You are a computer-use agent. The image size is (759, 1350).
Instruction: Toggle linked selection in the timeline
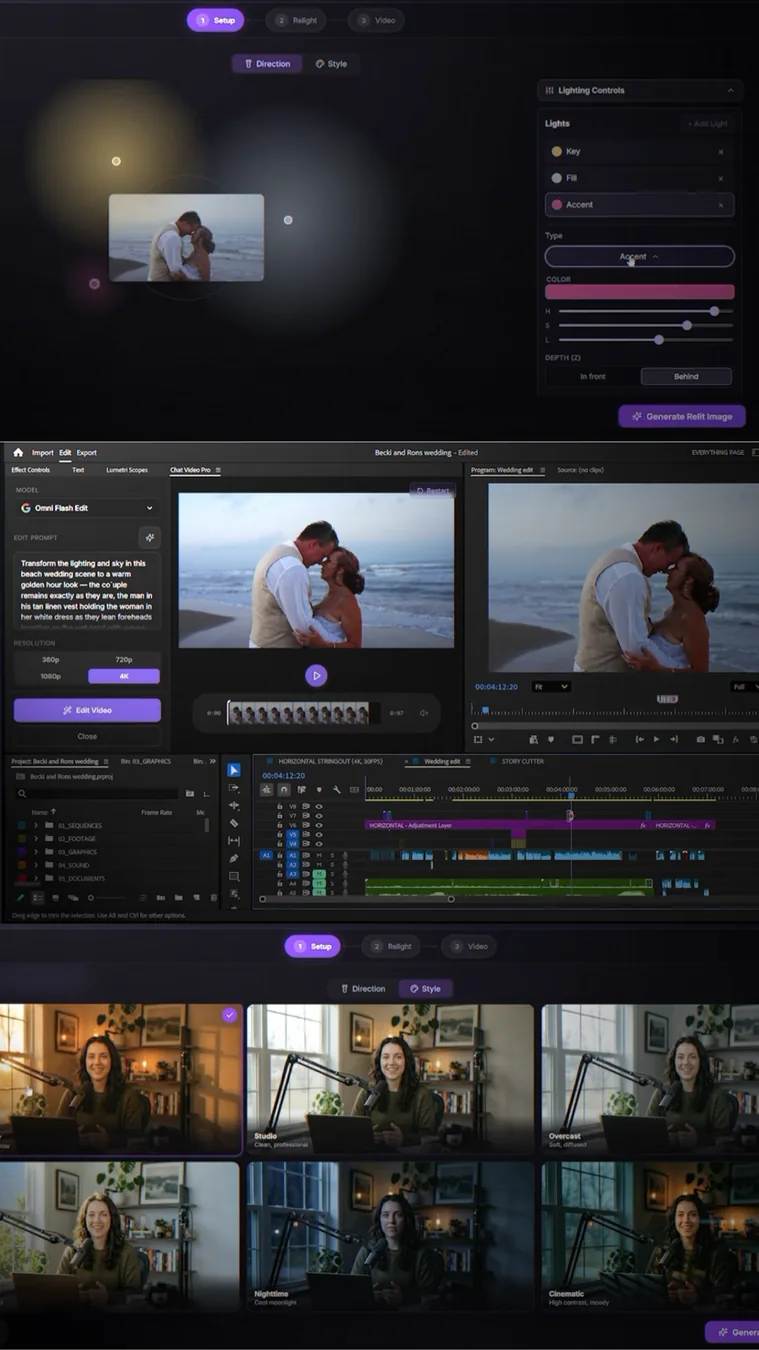(x=302, y=790)
